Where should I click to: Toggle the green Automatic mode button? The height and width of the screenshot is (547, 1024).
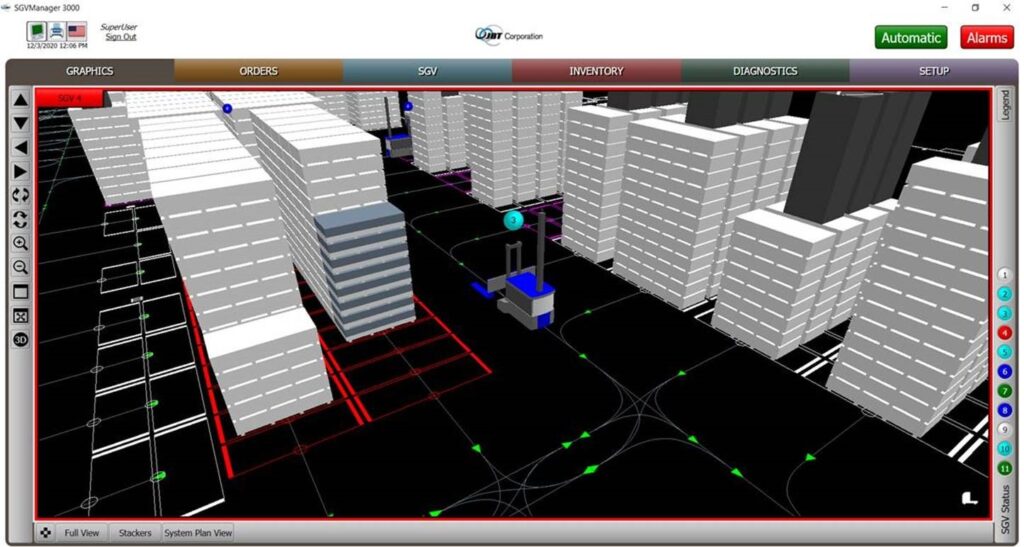[910, 37]
